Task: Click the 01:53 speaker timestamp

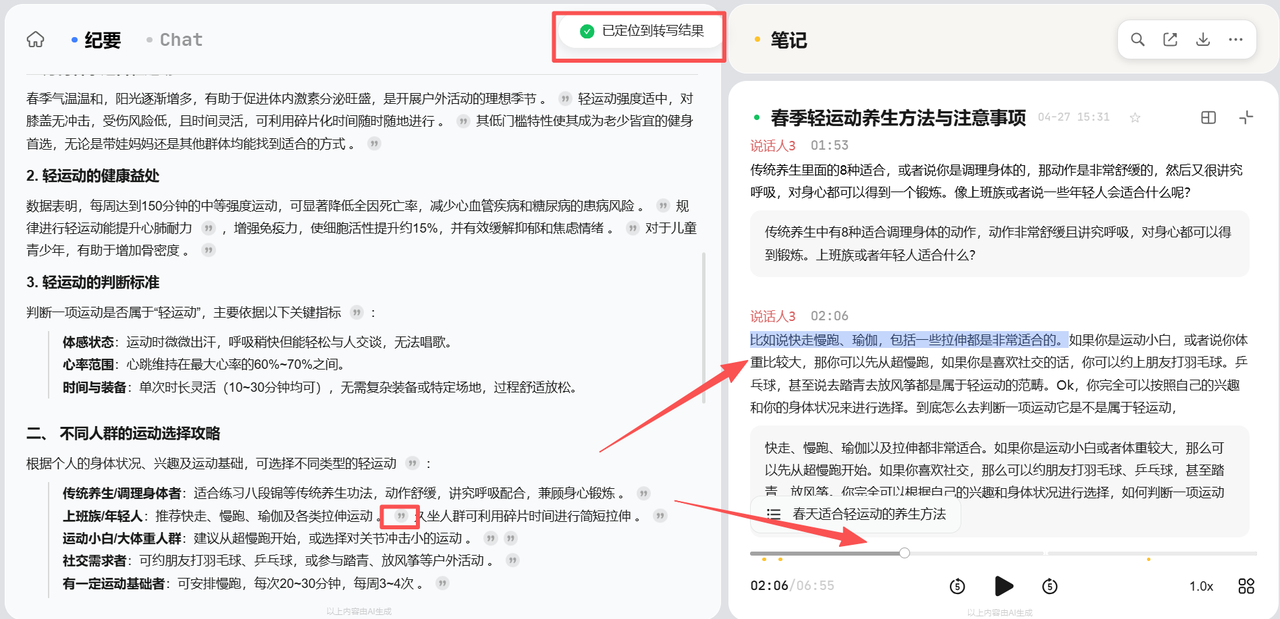Action: pos(830,146)
